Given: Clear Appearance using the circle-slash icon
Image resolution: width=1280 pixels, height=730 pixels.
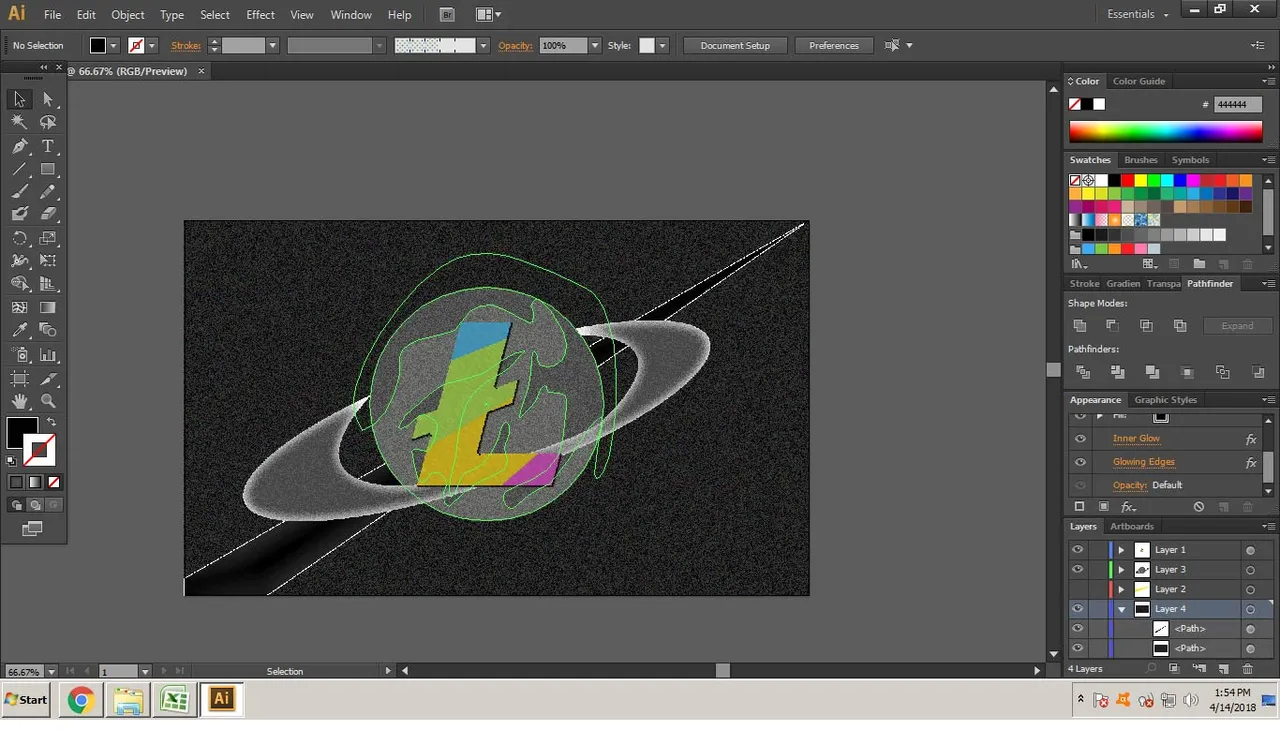Looking at the screenshot, I should [x=1198, y=507].
